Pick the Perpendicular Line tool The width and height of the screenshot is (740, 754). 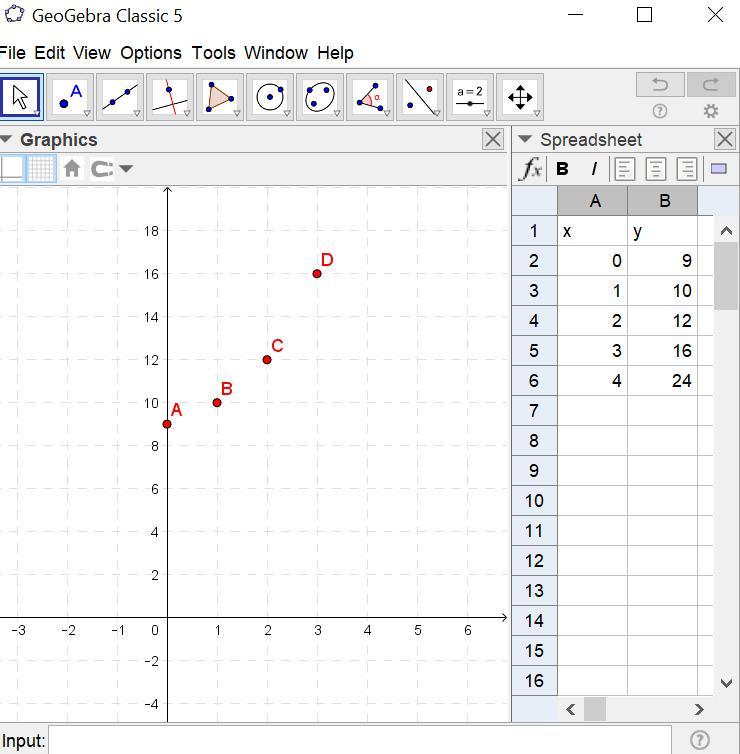(x=170, y=97)
